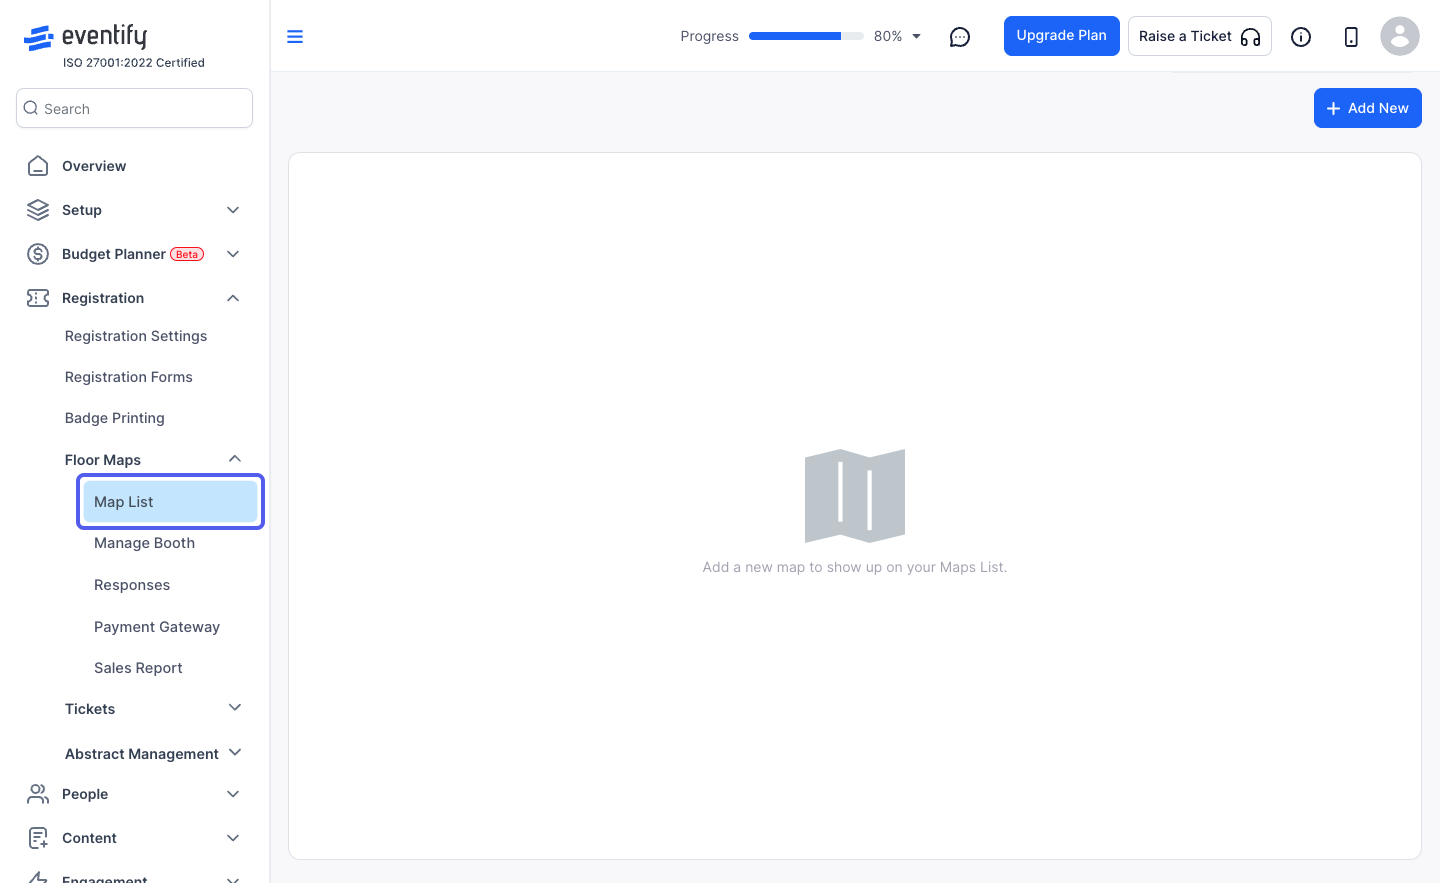1440x883 pixels.
Task: Click the eventify logo
Action: [86, 37]
